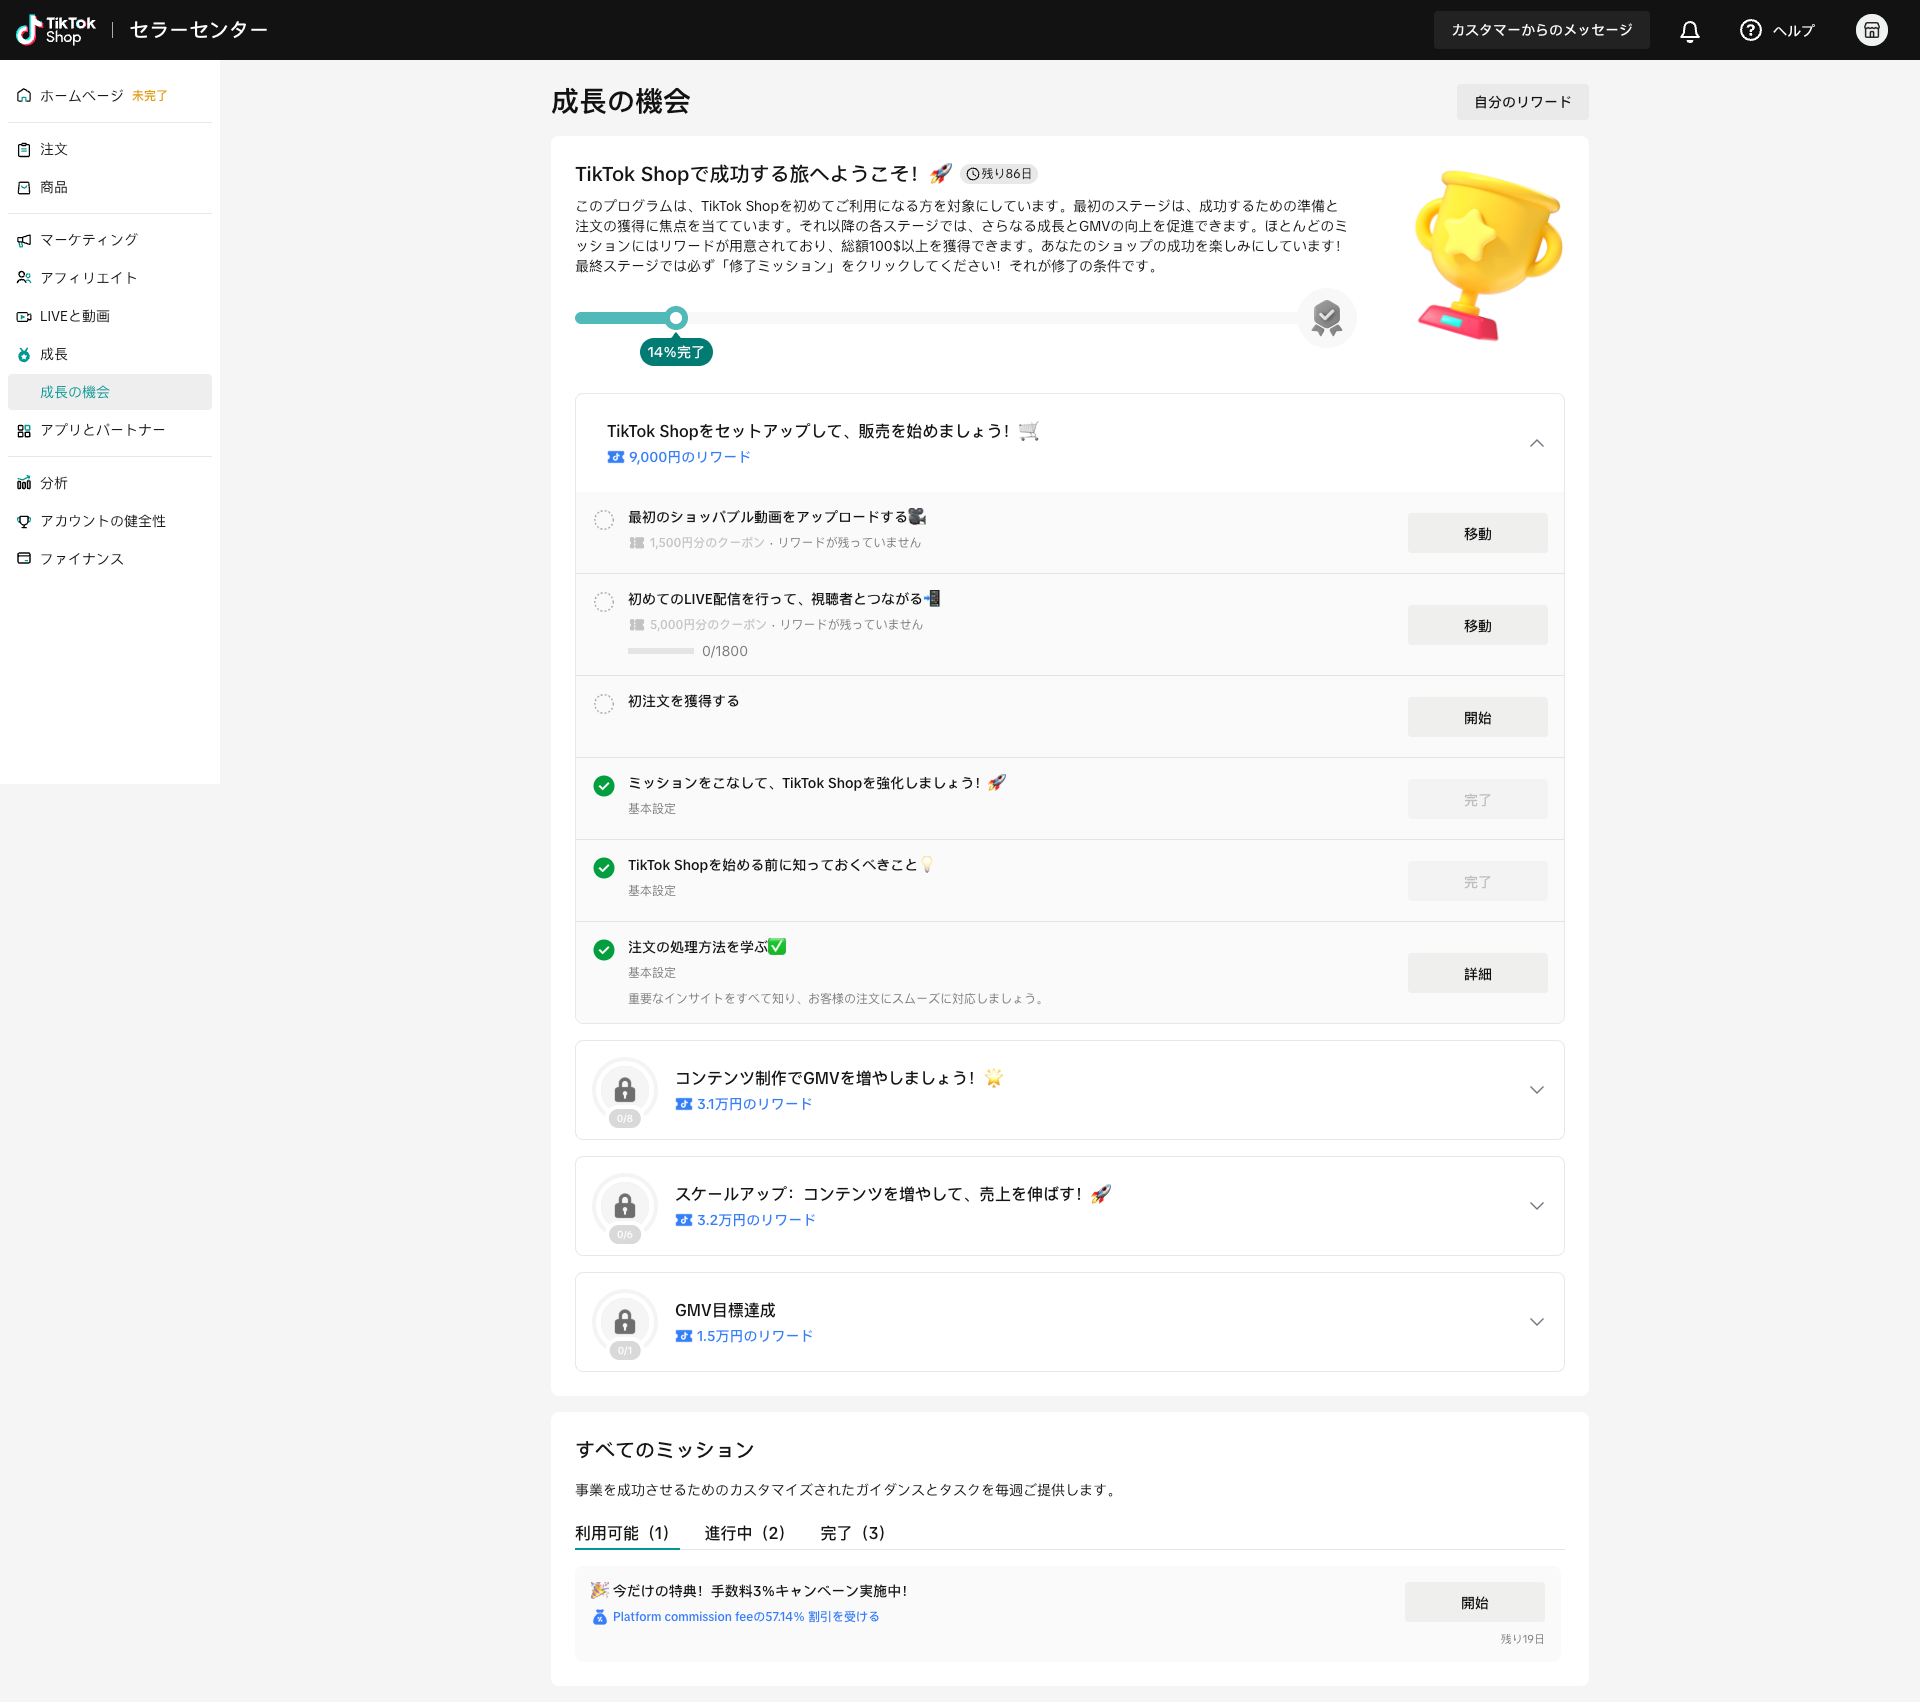Click the help question mark icon
Image resolution: width=1920 pixels, height=1702 pixels.
pos(1750,30)
